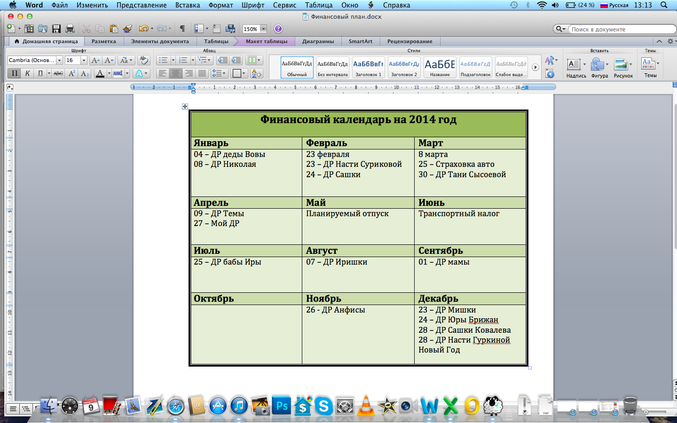
Task: Click the Print icon in toolbar
Action: pyautogui.click(x=70, y=29)
